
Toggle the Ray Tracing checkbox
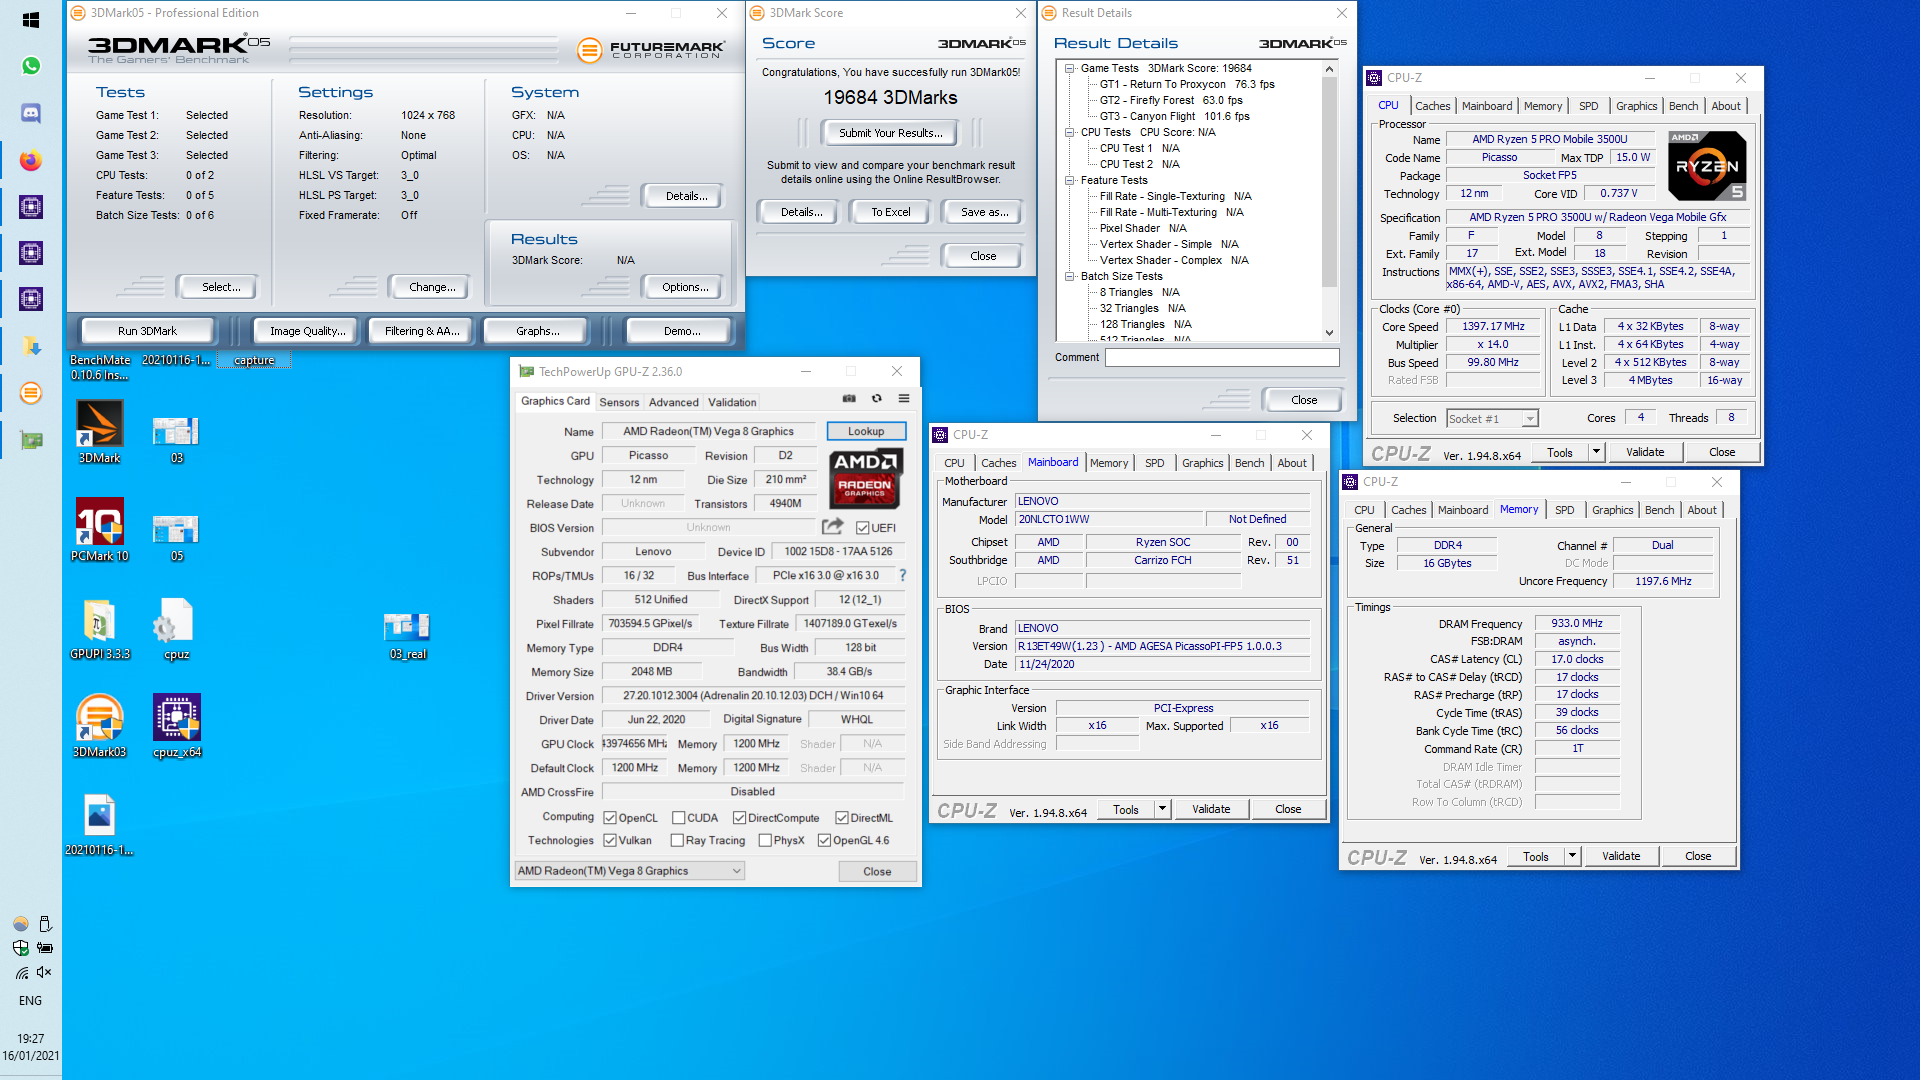coord(677,841)
